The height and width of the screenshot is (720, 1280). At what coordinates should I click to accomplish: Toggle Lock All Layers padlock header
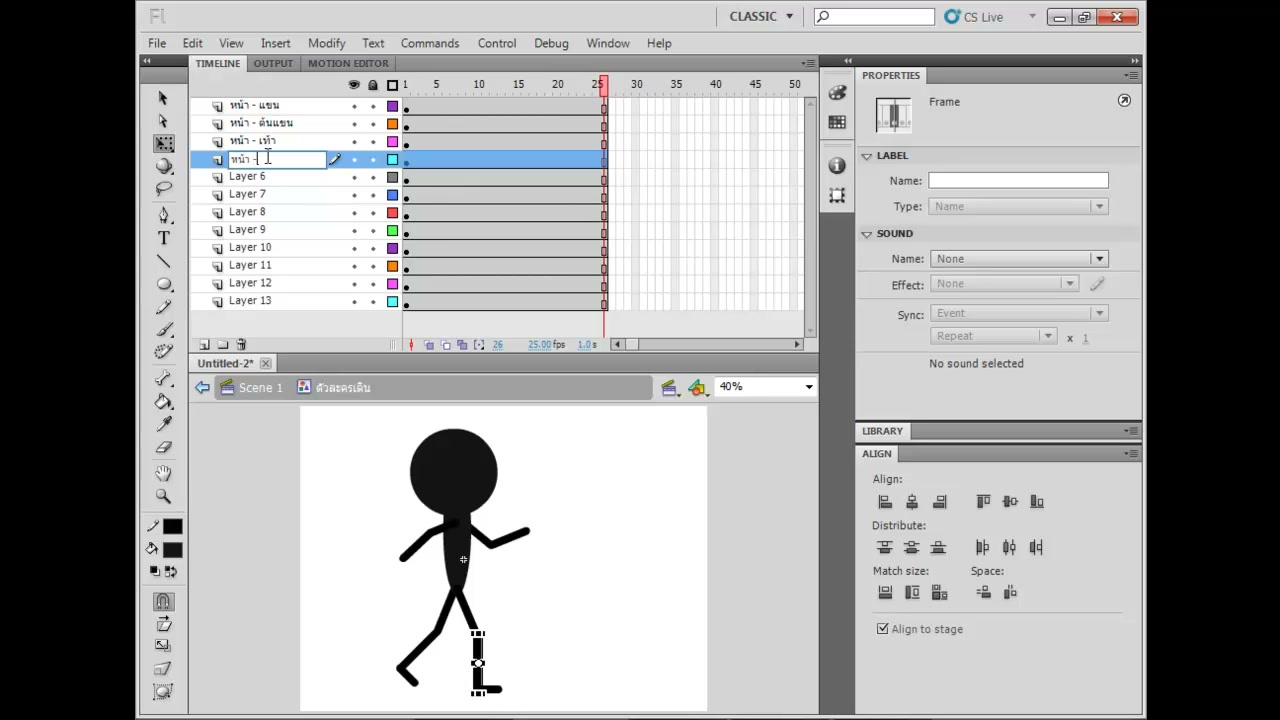[373, 85]
